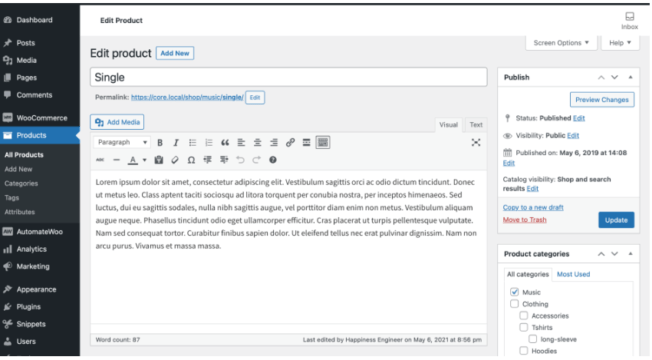Align text center
The width and height of the screenshot is (652, 360).
(257, 143)
